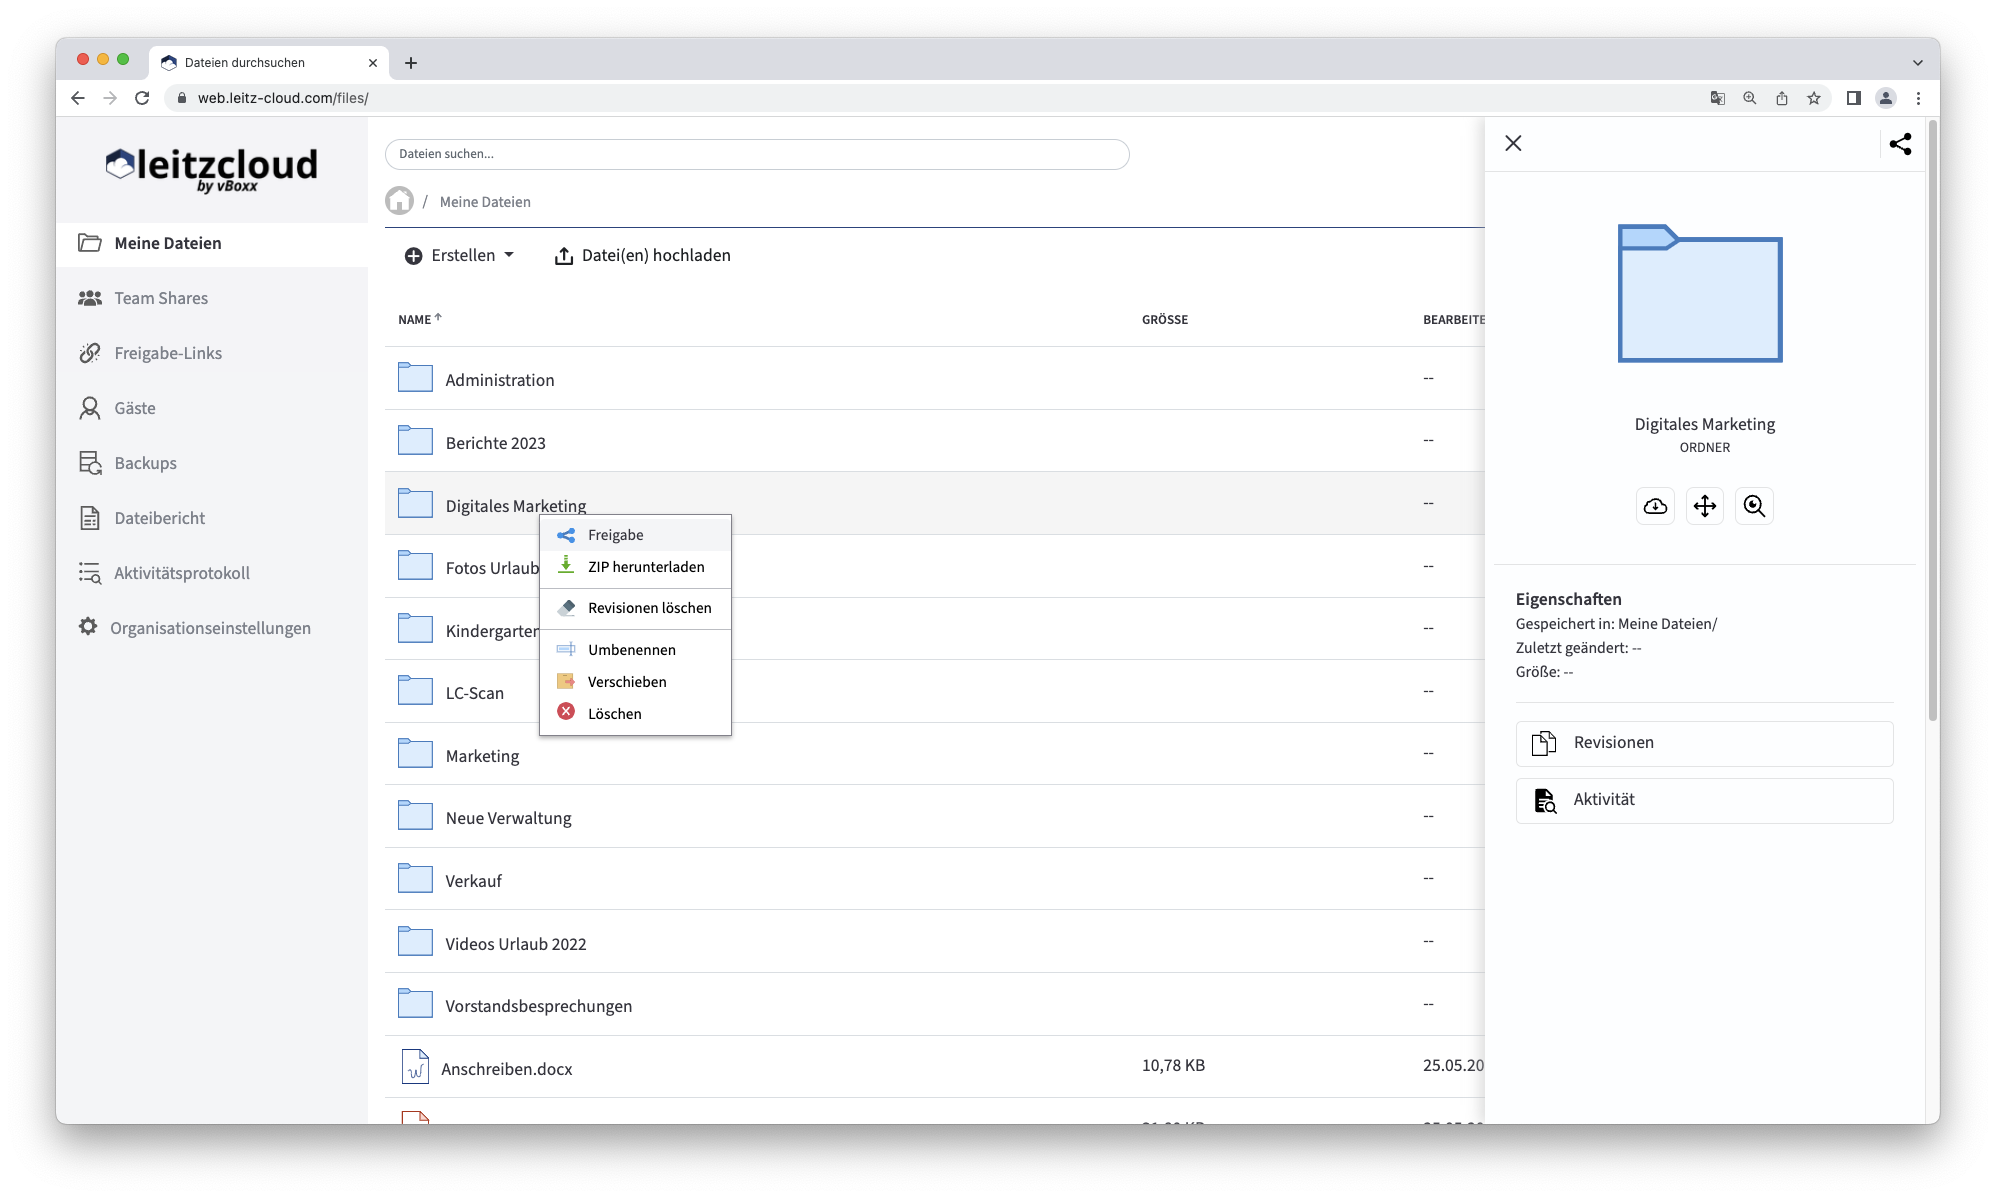Screen dimensions: 1996x1198
Task: Click the move arrows icon in the details panel
Action: point(1705,506)
